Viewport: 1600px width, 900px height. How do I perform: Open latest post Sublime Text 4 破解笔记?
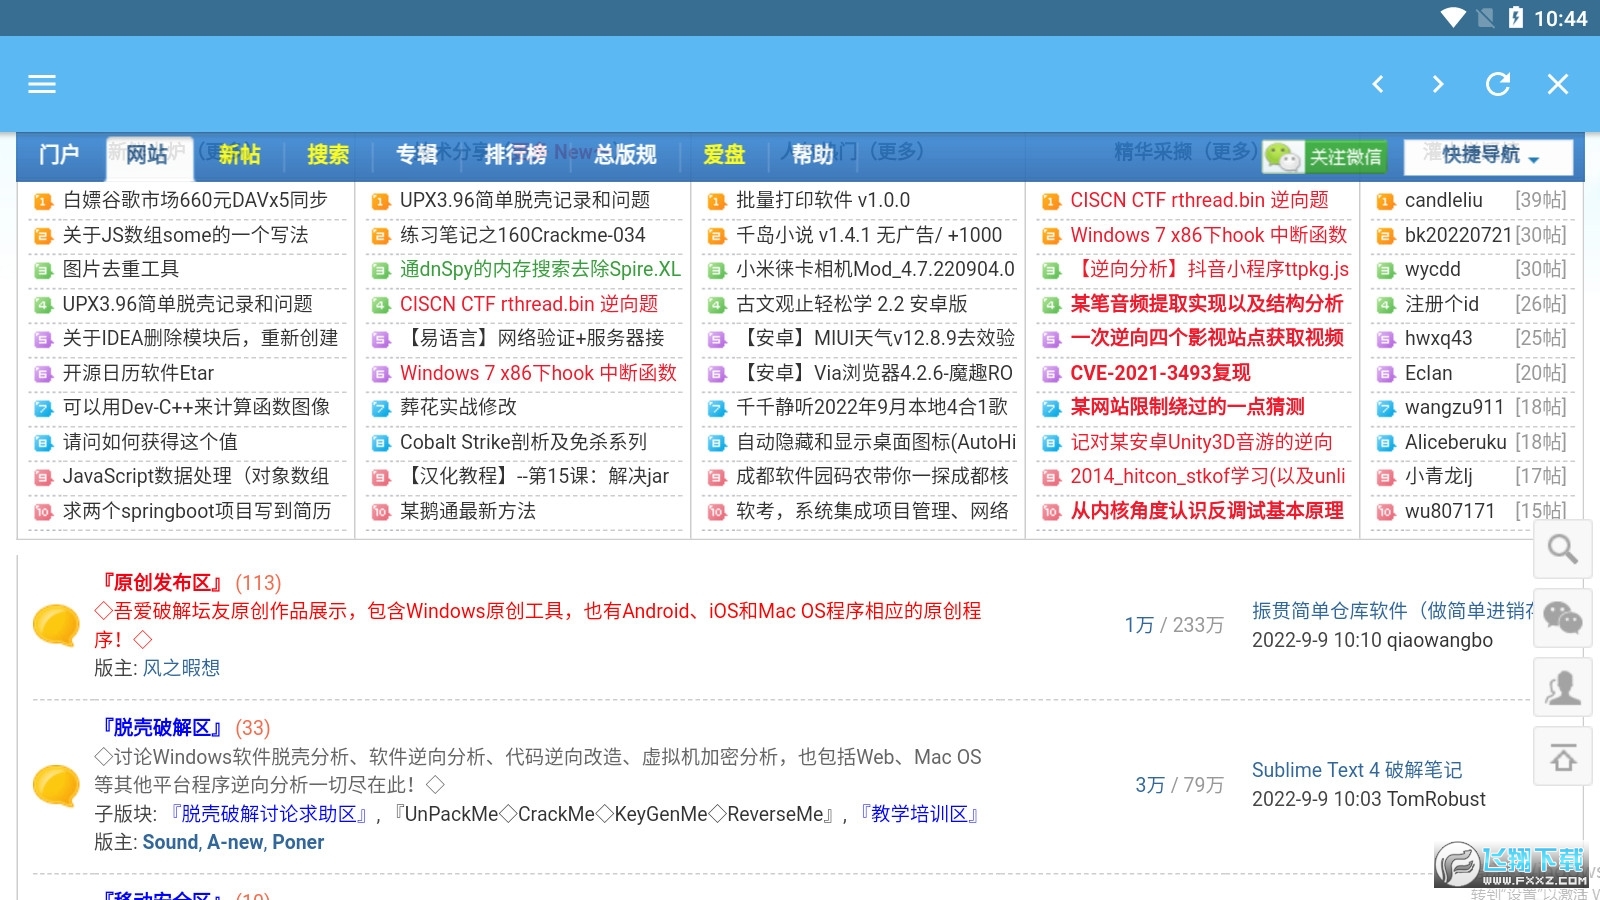[x=1357, y=770]
